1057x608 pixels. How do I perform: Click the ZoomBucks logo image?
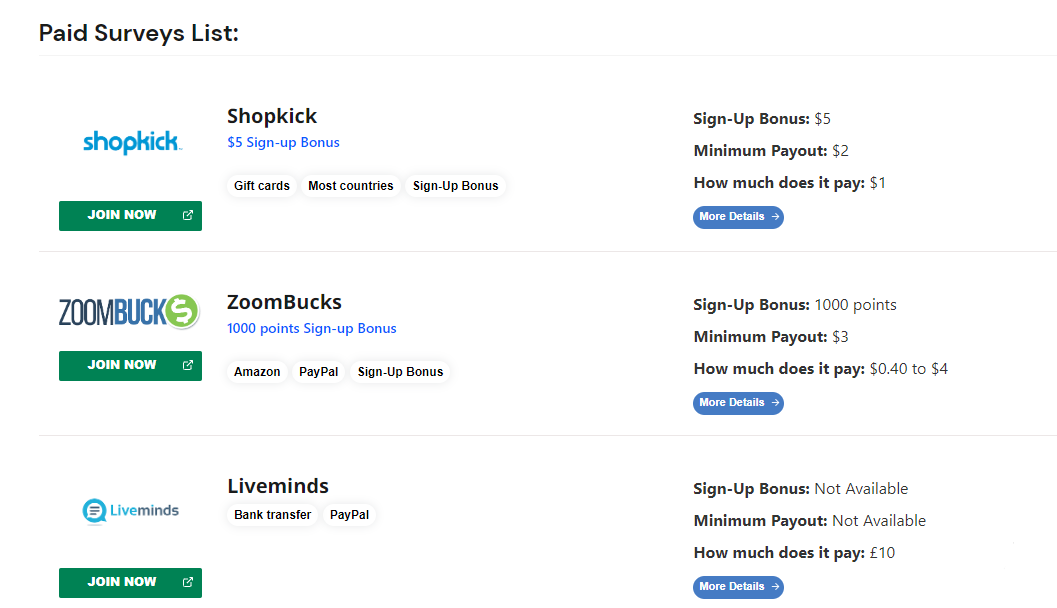129,311
